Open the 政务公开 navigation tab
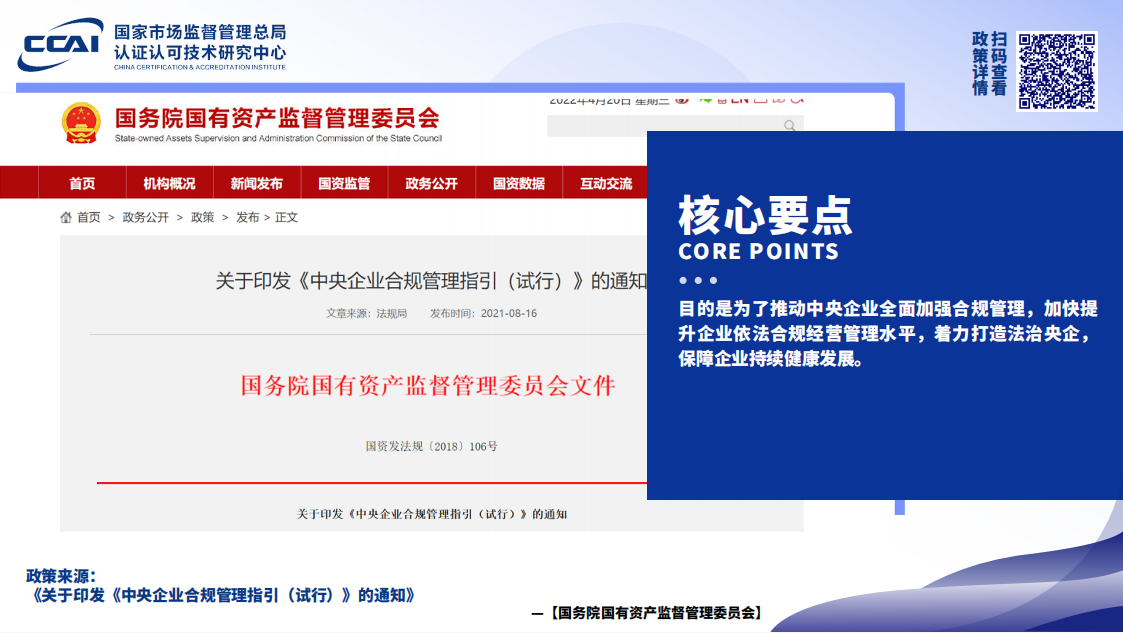Screen dimensions: 1123x633 tap(431, 183)
